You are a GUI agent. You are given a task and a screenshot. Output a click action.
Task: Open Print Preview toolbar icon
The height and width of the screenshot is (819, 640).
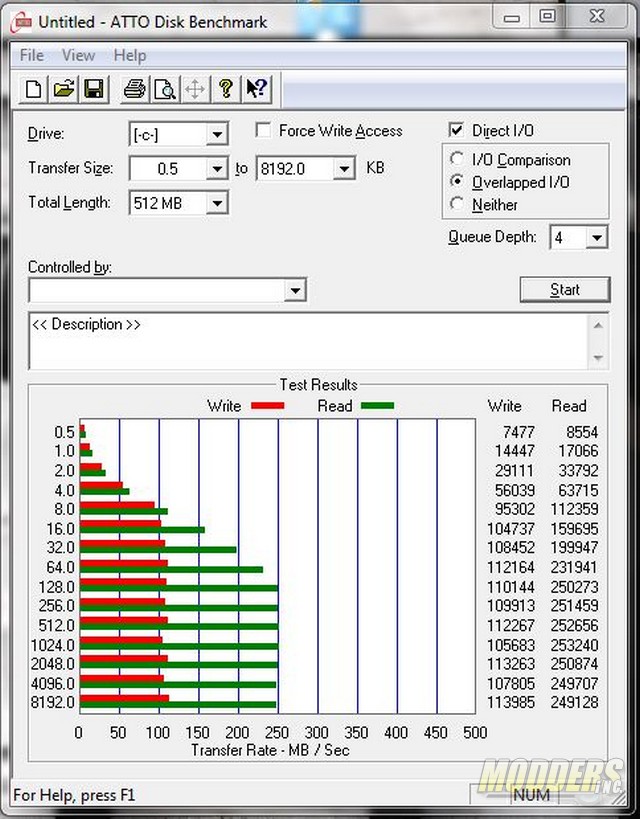(165, 89)
